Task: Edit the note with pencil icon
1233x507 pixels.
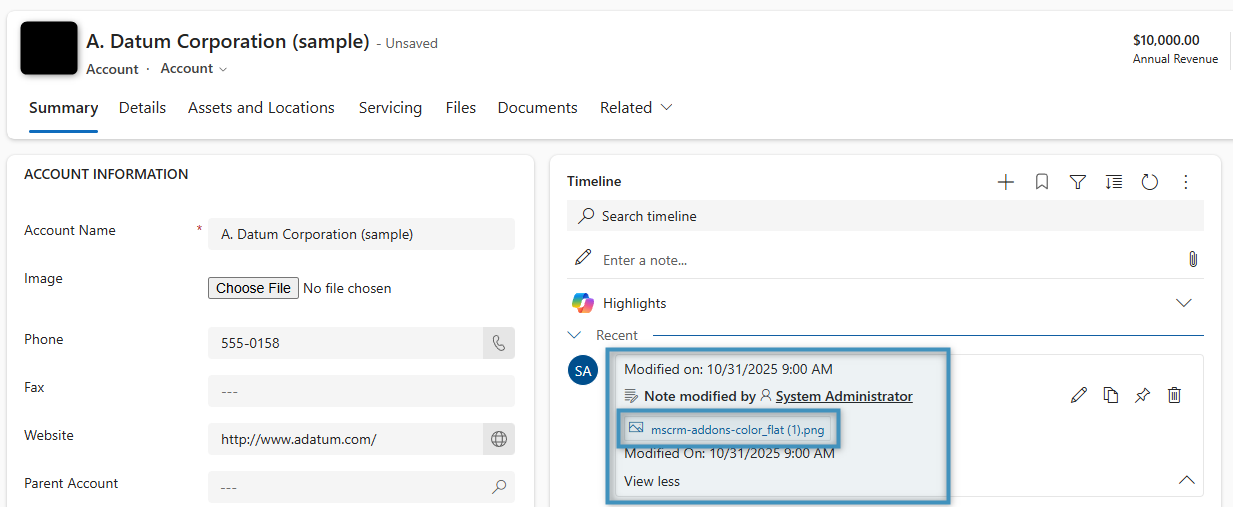Action: point(1078,395)
